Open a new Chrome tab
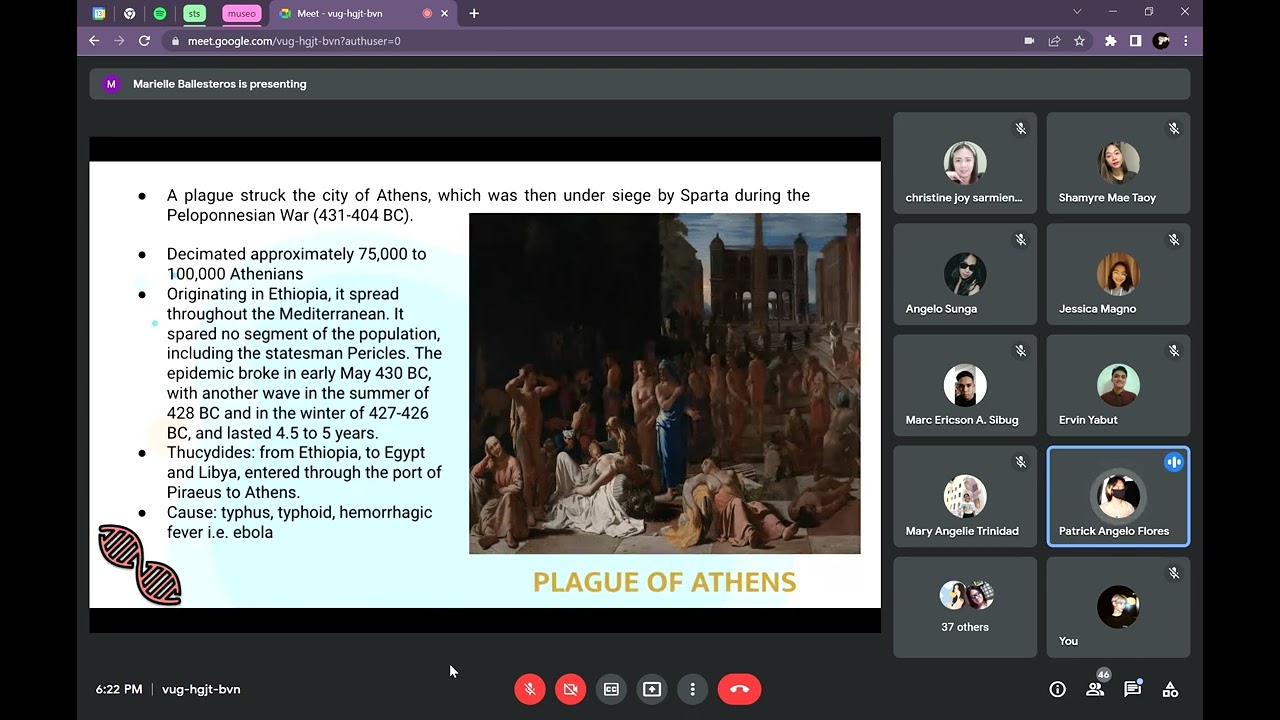The image size is (1280, 720). pyautogui.click(x=474, y=14)
